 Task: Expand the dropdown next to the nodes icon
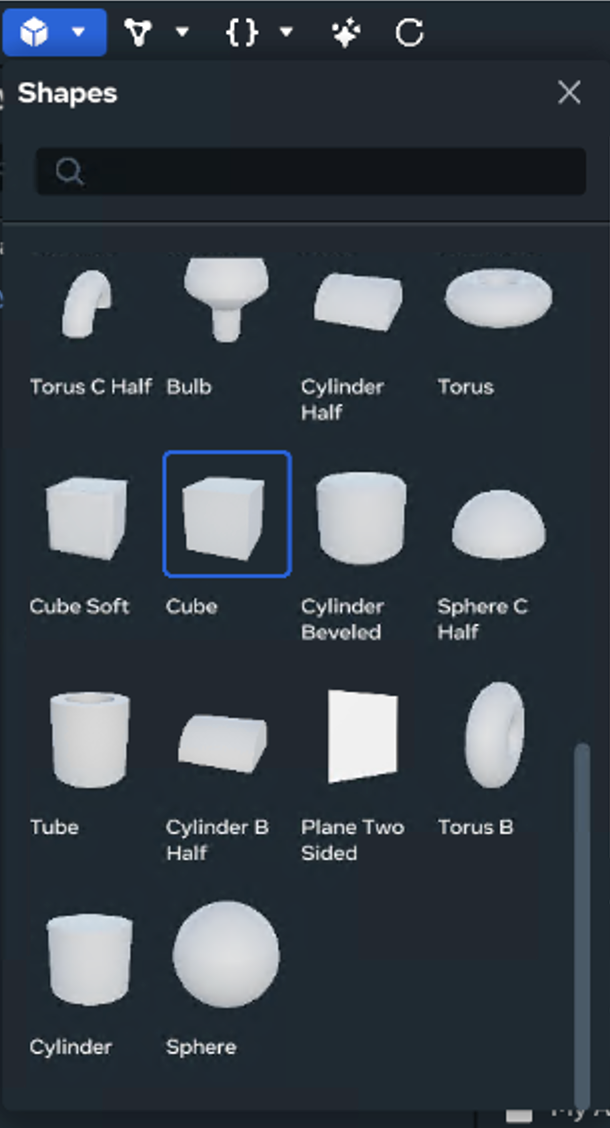(x=183, y=32)
